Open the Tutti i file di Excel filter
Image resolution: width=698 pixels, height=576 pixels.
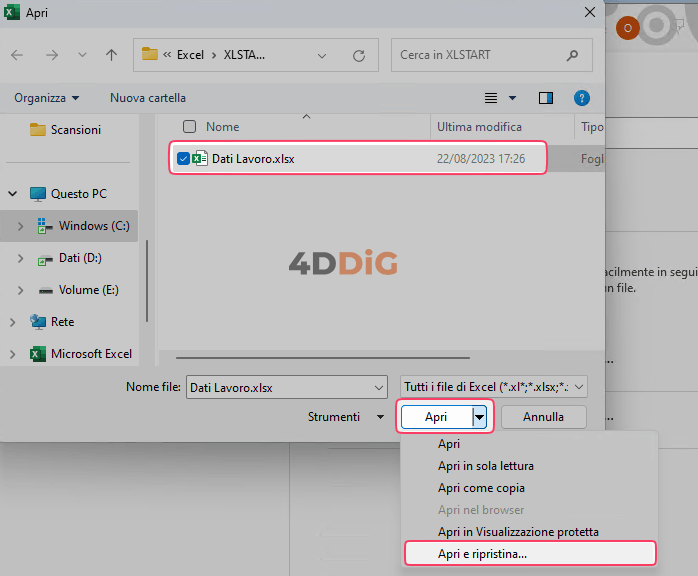click(x=494, y=387)
